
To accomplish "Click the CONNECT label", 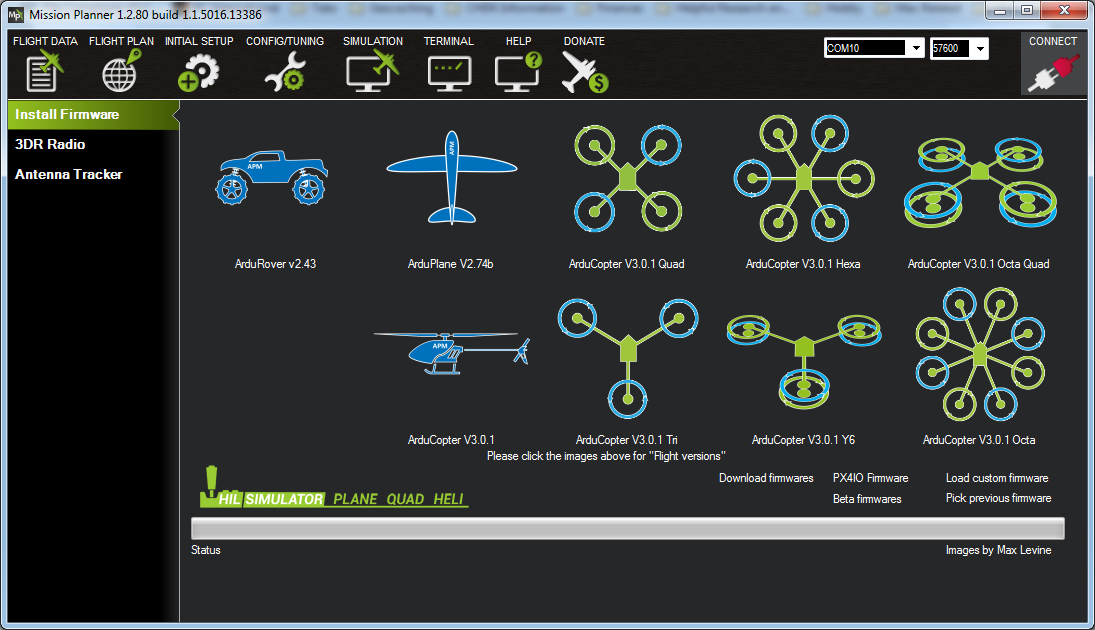I will click(1053, 41).
